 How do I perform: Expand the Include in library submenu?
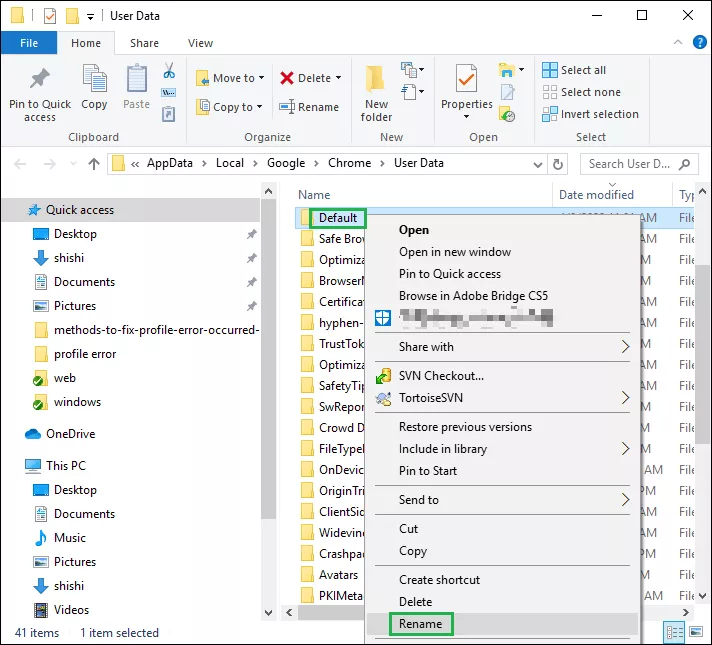click(502, 449)
